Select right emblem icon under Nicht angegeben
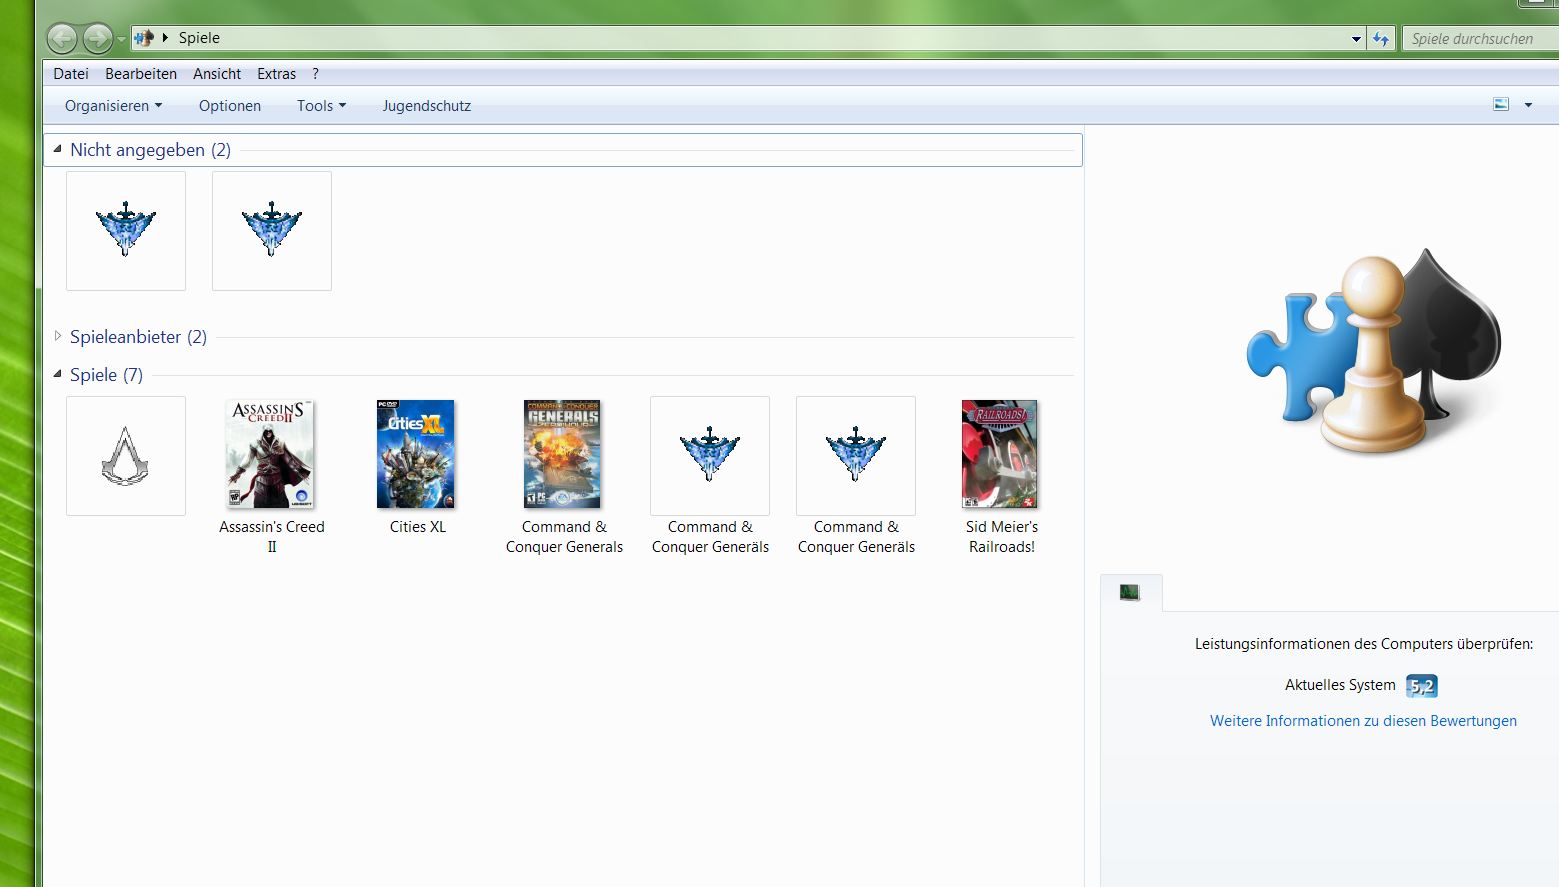 pyautogui.click(x=272, y=231)
